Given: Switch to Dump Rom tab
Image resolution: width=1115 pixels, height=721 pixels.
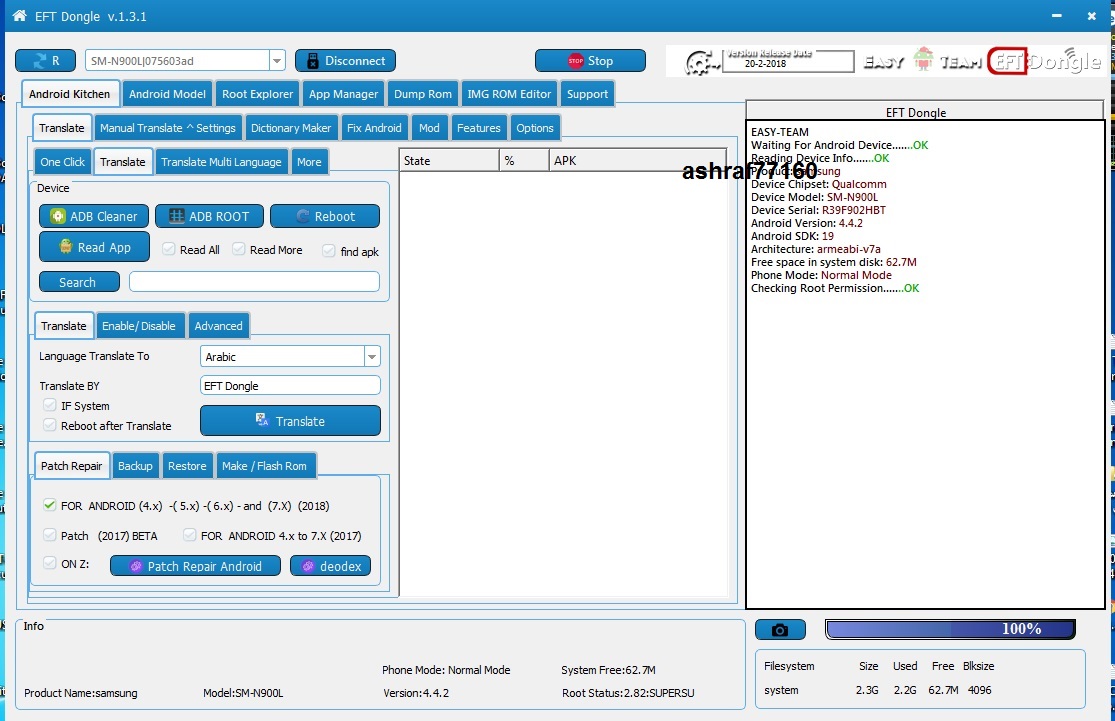Looking at the screenshot, I should pos(422,94).
